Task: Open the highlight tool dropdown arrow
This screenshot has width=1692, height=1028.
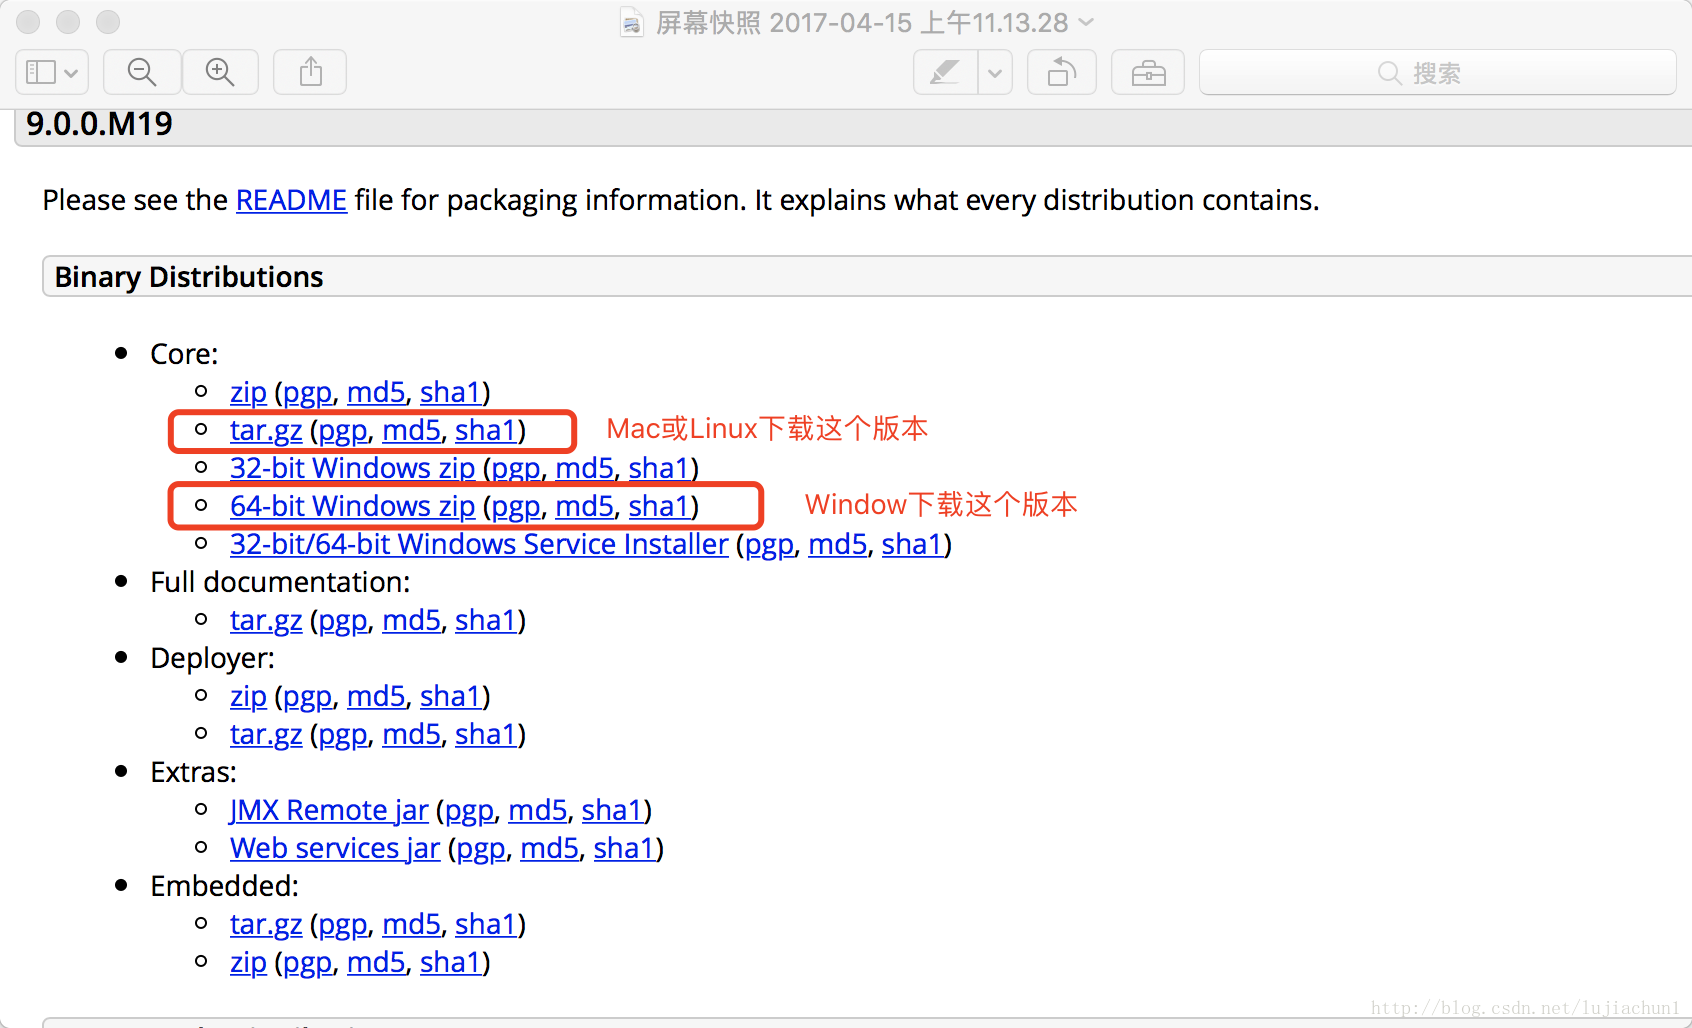Action: (x=995, y=72)
